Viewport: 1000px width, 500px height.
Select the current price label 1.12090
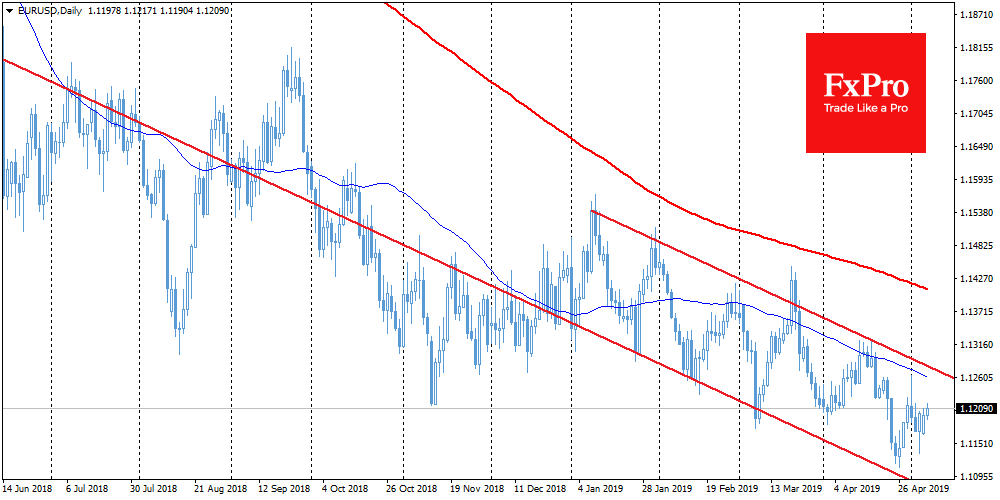coord(977,409)
